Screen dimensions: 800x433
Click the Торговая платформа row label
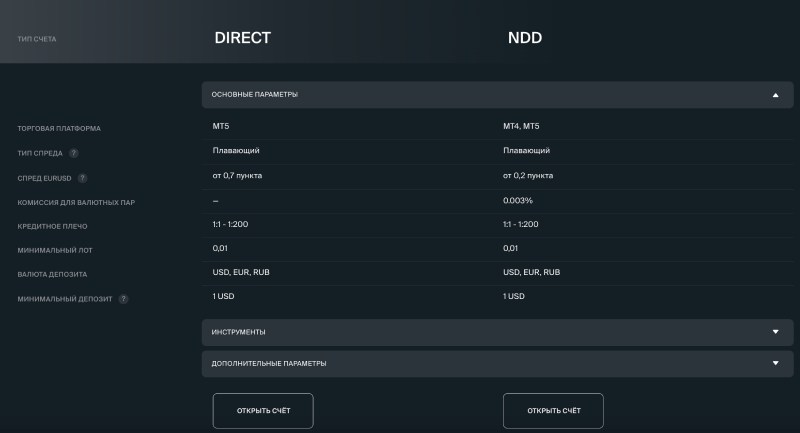click(x=59, y=129)
